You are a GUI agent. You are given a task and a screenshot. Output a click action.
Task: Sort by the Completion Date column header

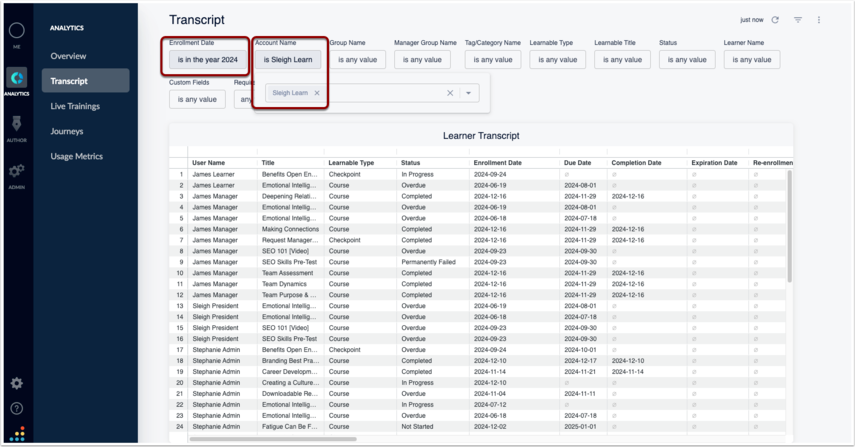[636, 163]
